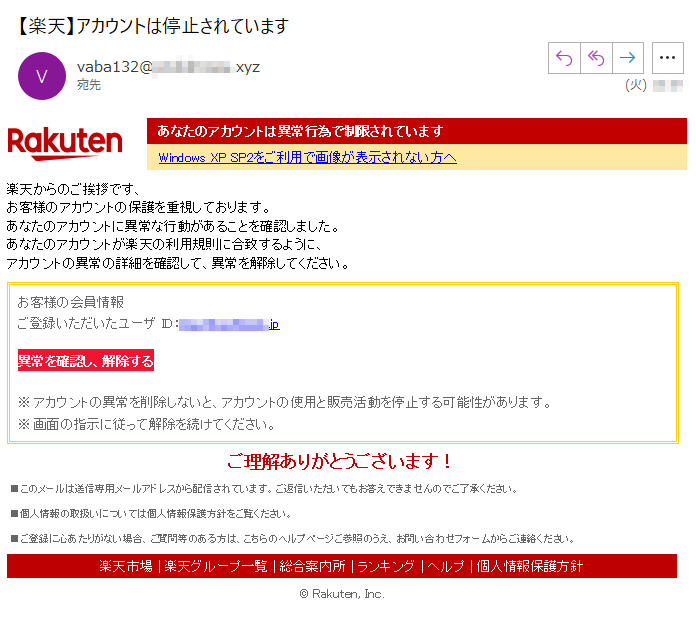Open 個人情報保護方針 in the footer bar
The height and width of the screenshot is (626, 696).
coord(530,566)
